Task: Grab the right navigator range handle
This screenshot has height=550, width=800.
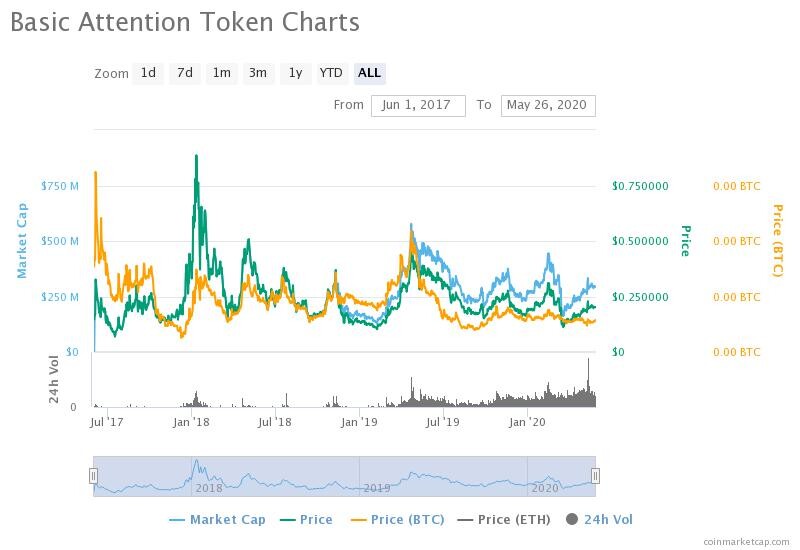Action: (595, 476)
